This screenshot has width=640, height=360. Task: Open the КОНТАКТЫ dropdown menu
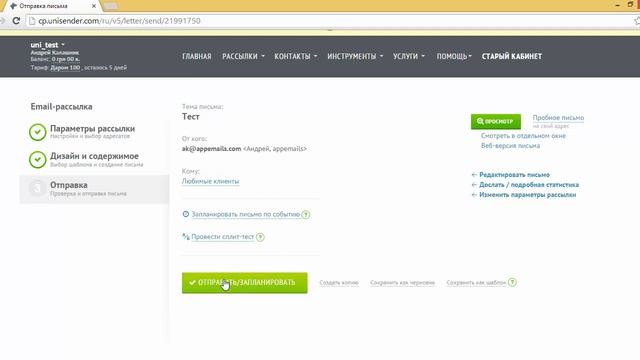[x=296, y=56]
